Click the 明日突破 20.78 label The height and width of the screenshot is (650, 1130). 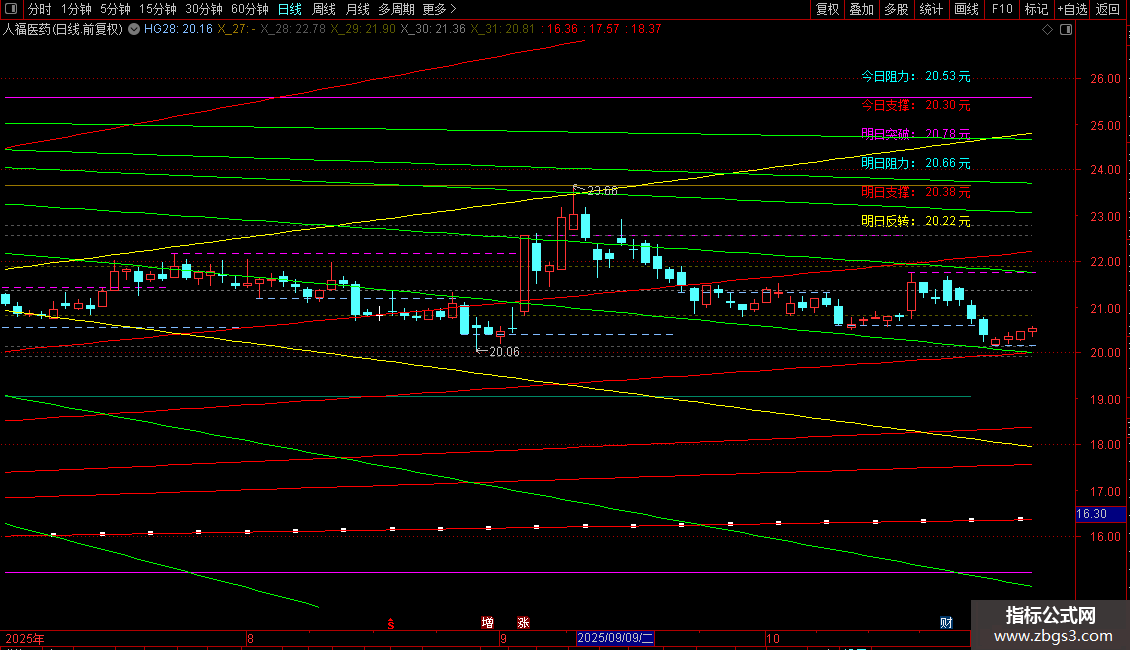(916, 134)
